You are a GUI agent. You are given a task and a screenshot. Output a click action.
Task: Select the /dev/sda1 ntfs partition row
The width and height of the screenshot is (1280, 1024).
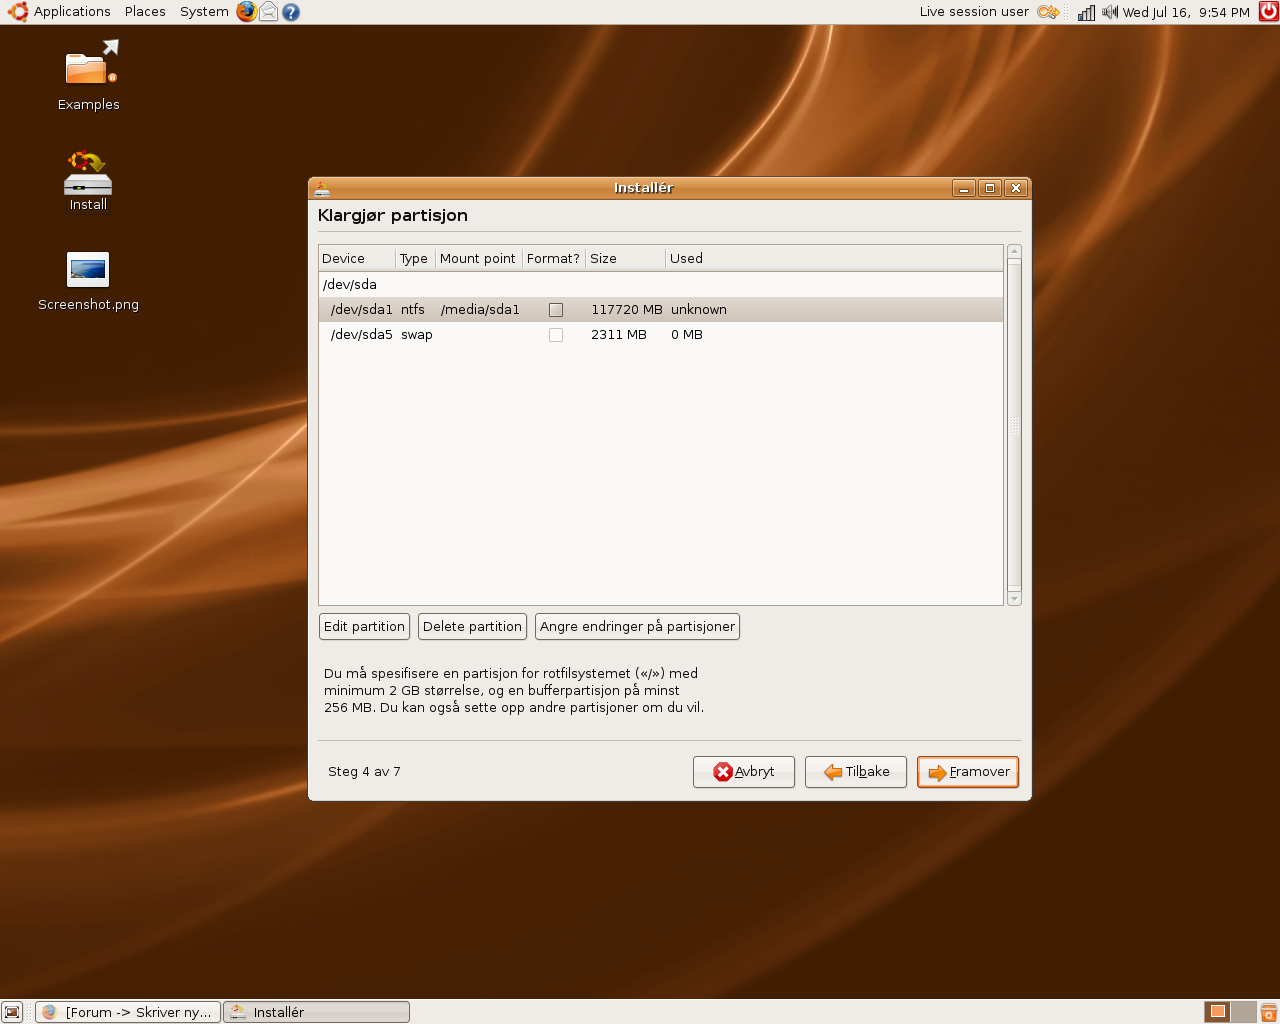(661, 310)
